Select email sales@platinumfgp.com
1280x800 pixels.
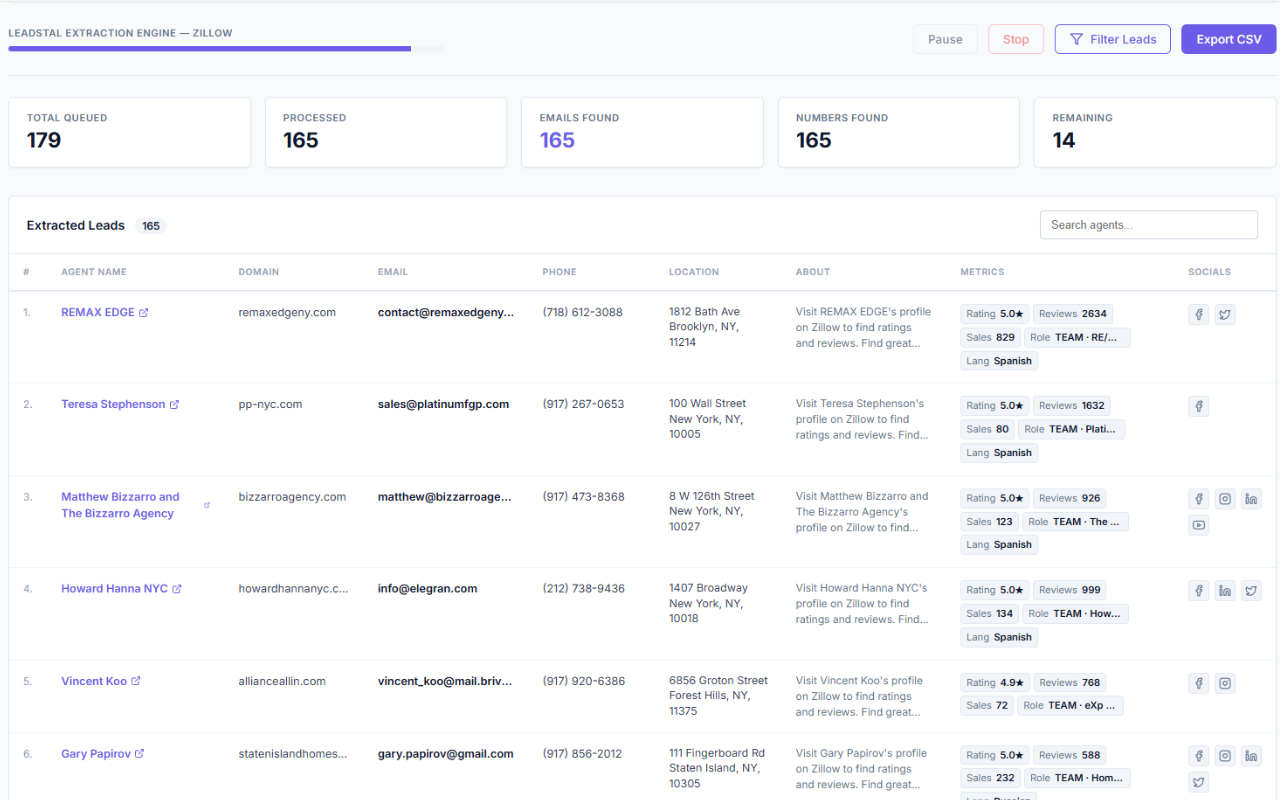point(443,405)
